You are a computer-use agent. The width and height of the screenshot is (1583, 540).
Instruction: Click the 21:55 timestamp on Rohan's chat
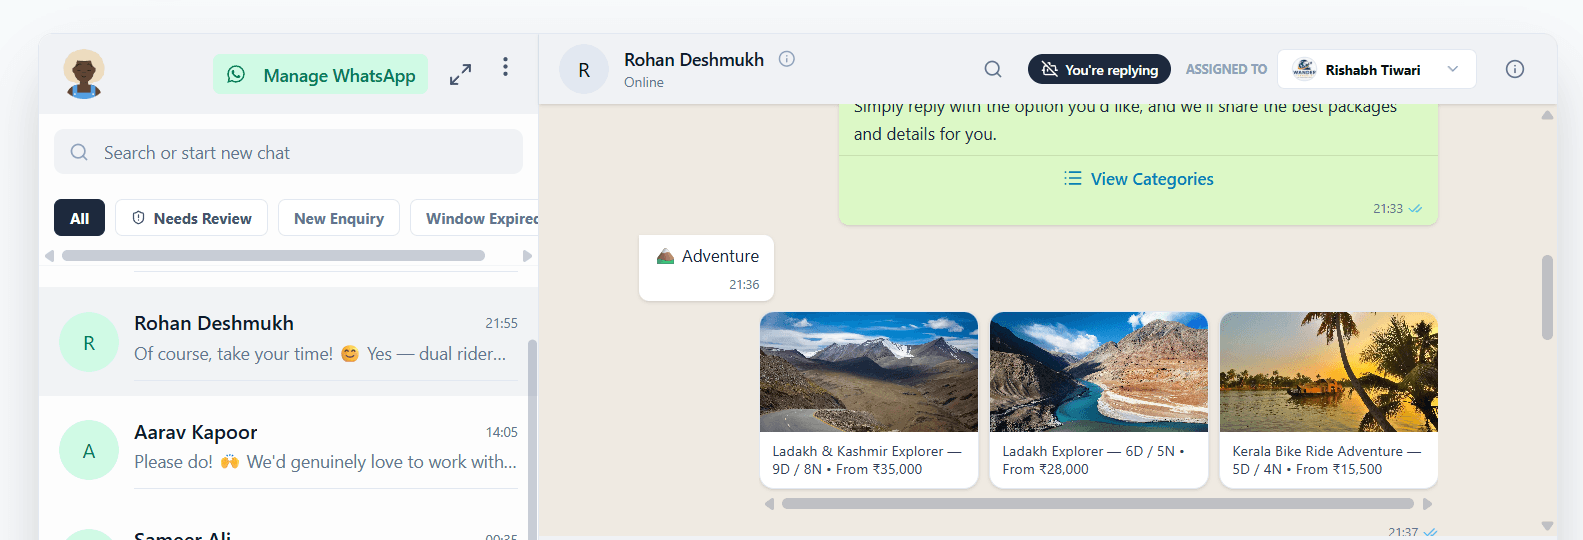[x=501, y=323]
